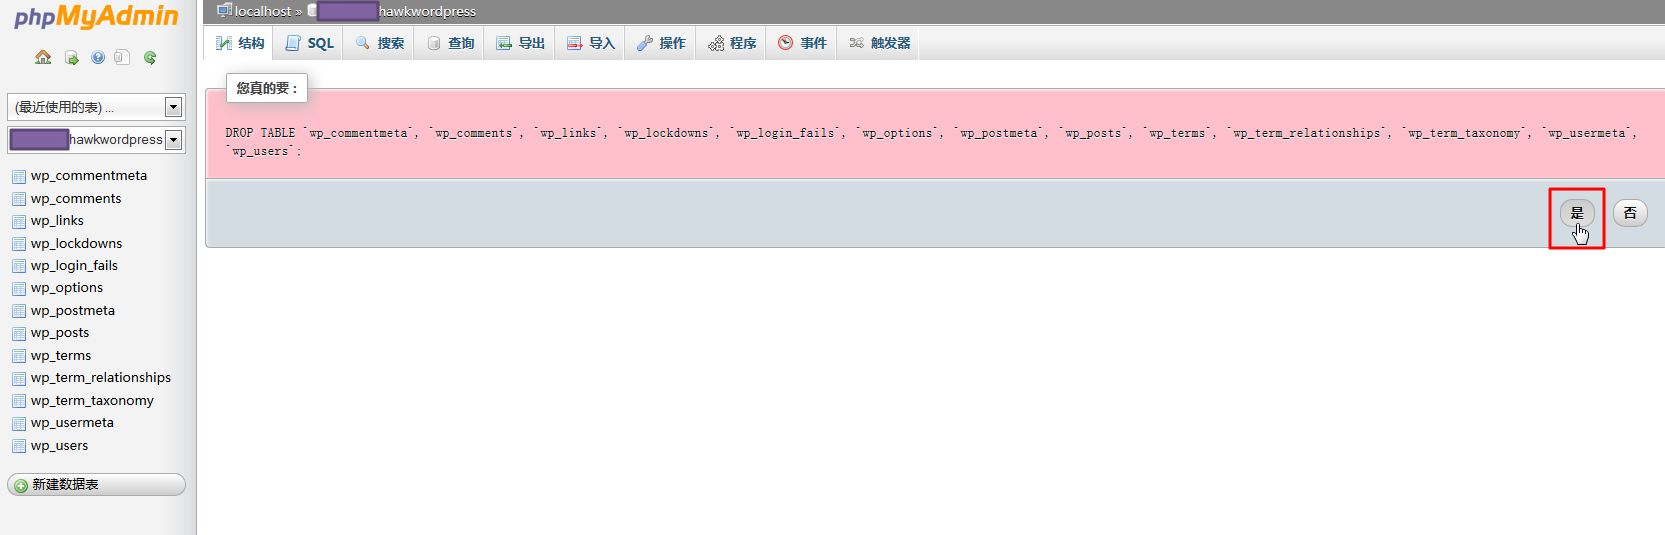Switch to the 操作 operations tab
The height and width of the screenshot is (535, 1665).
click(661, 43)
